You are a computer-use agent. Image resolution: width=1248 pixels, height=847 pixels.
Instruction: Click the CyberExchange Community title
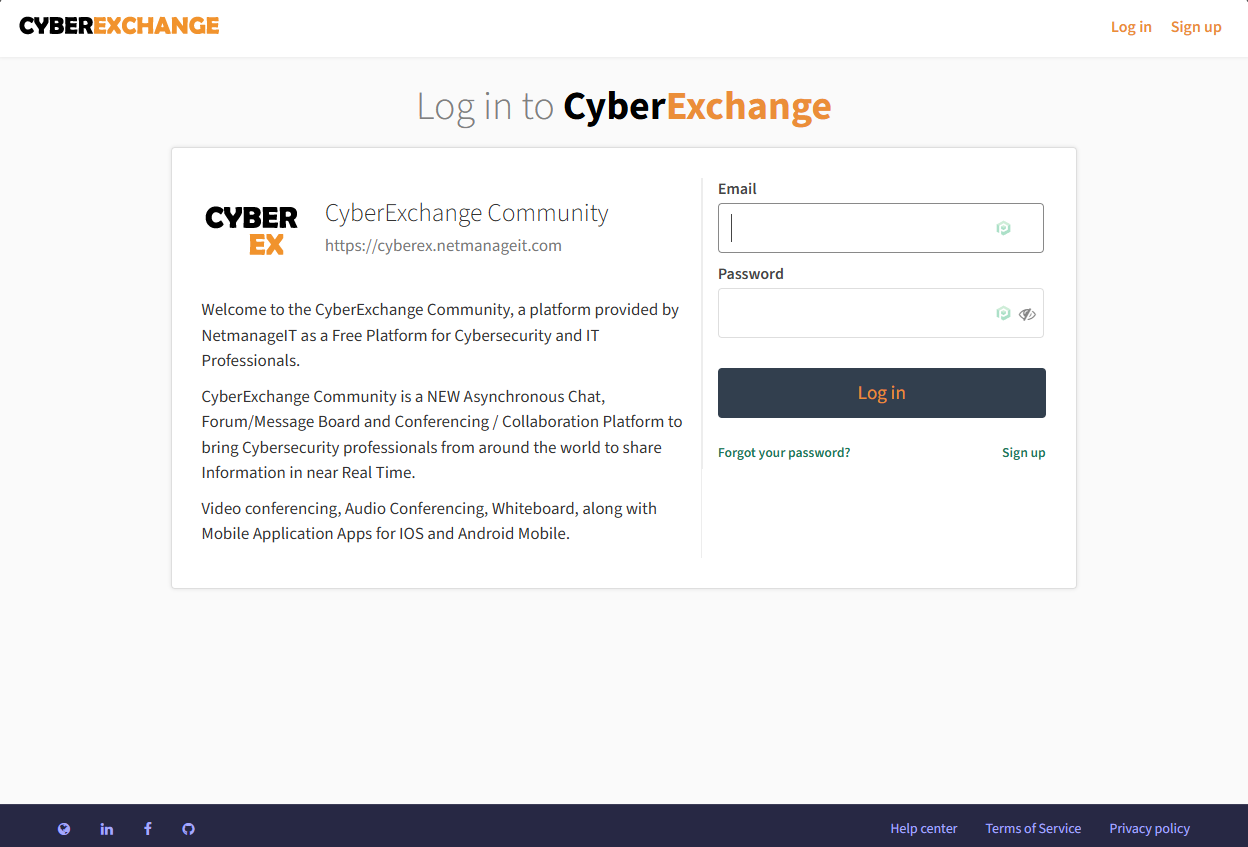pos(466,213)
